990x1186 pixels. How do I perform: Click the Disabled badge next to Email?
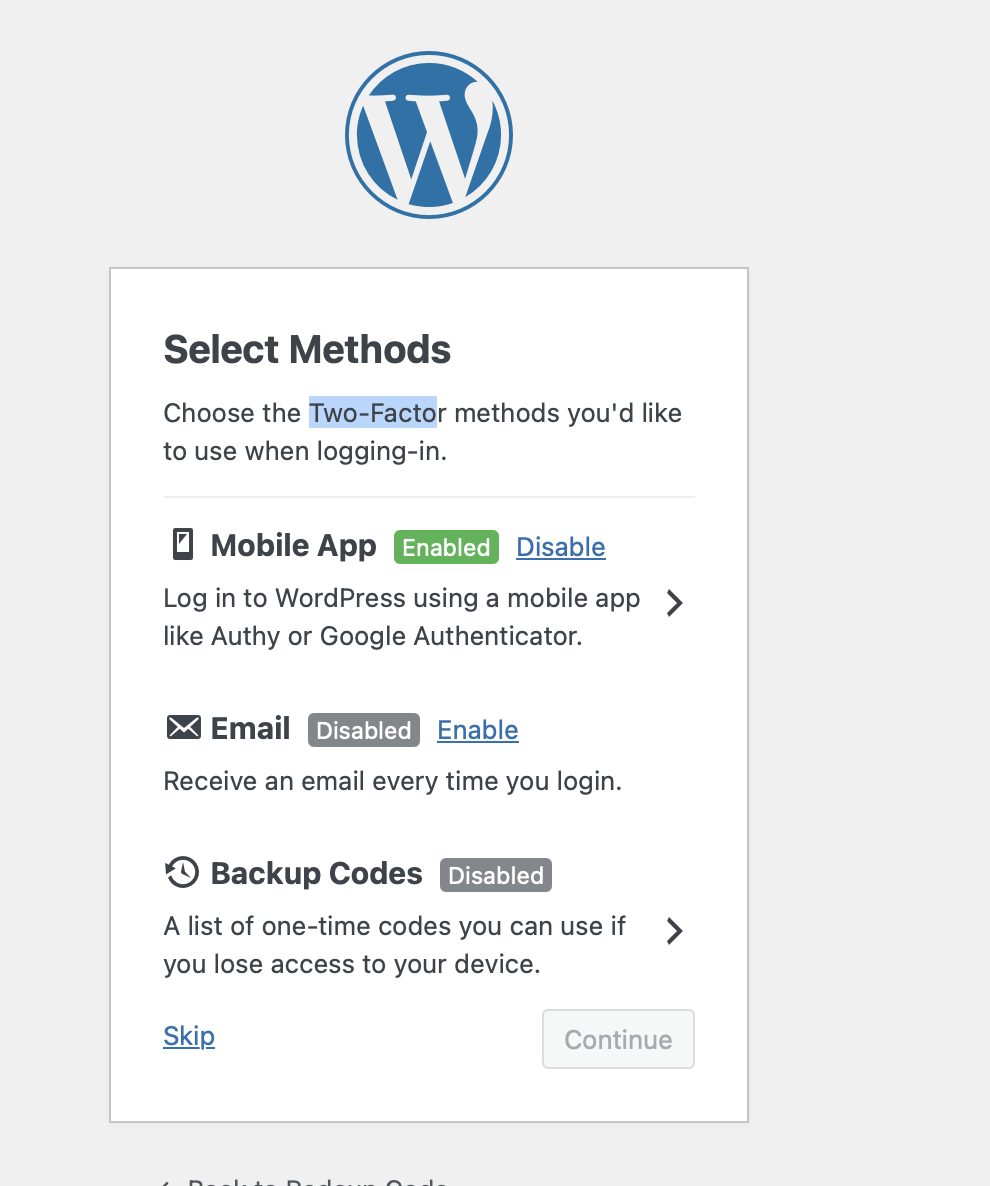pos(364,730)
